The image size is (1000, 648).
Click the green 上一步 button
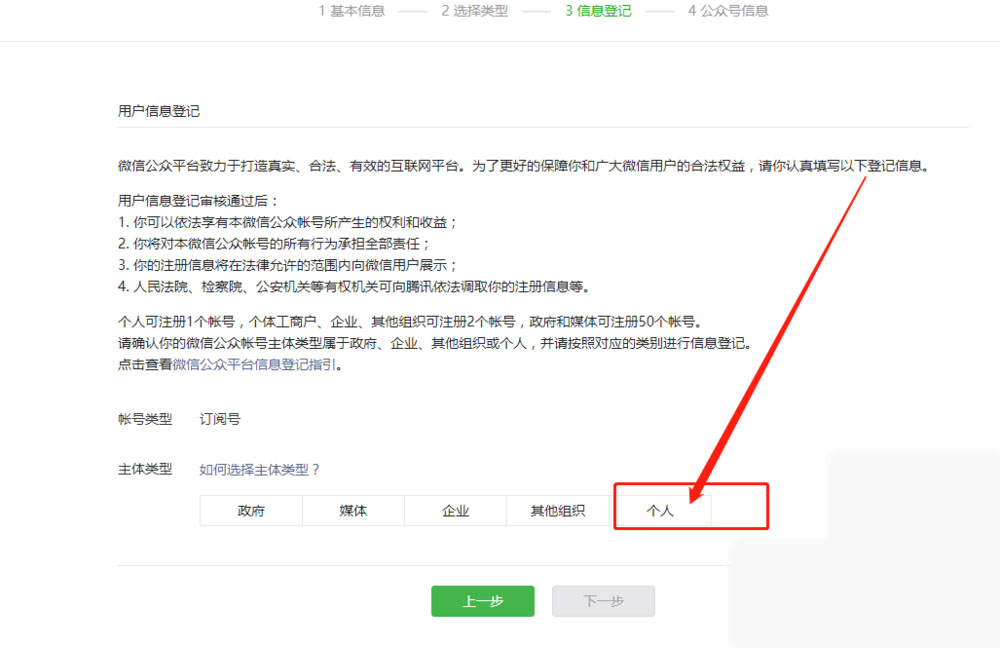tap(483, 601)
